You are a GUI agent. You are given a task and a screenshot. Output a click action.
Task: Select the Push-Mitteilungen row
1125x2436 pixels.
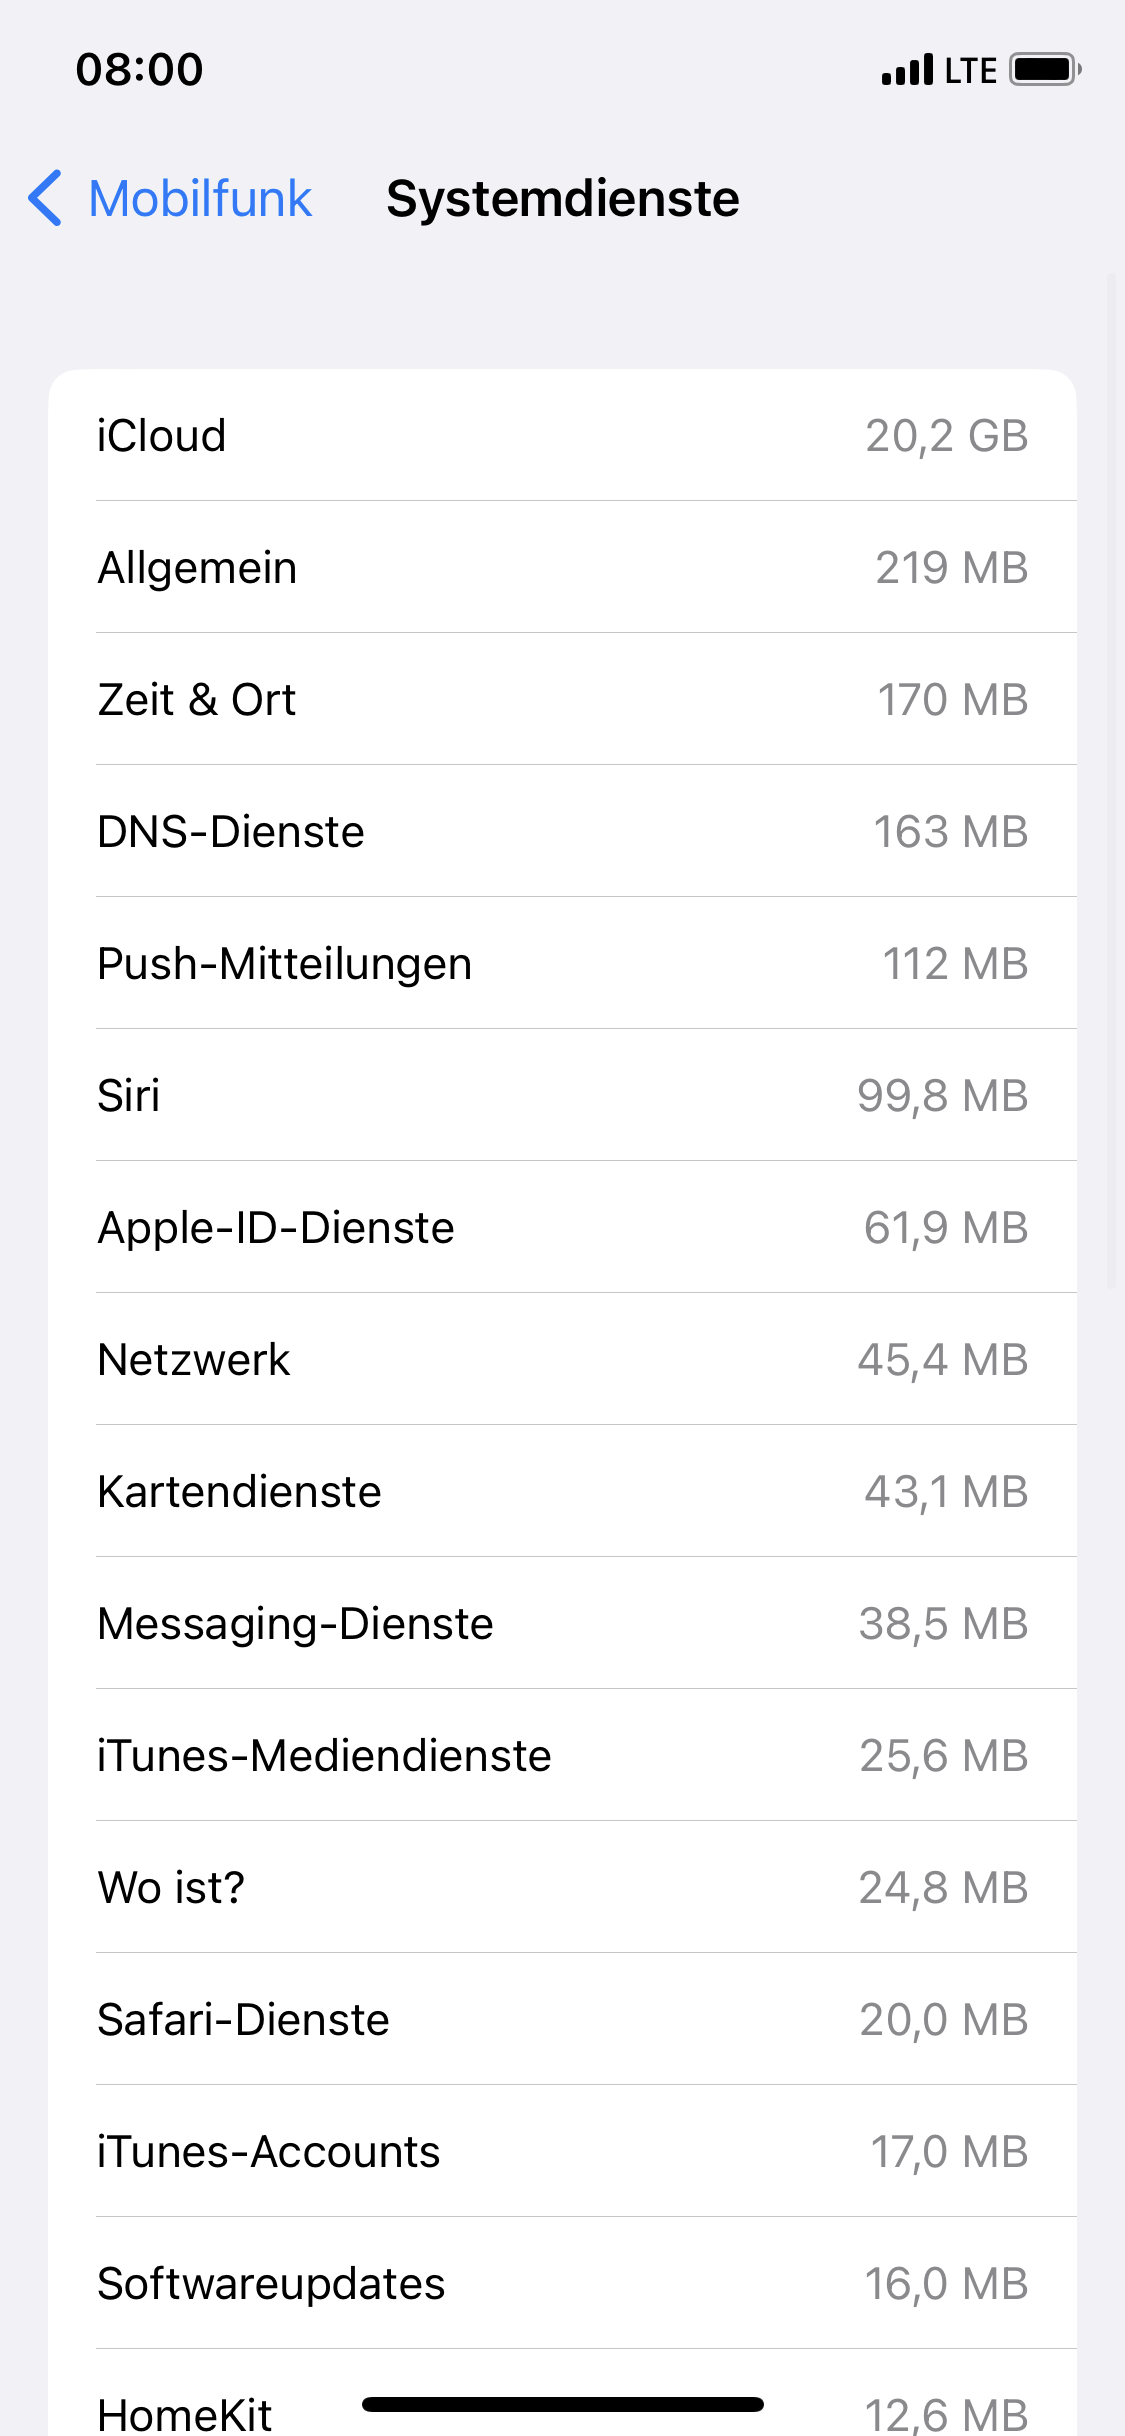click(562, 964)
